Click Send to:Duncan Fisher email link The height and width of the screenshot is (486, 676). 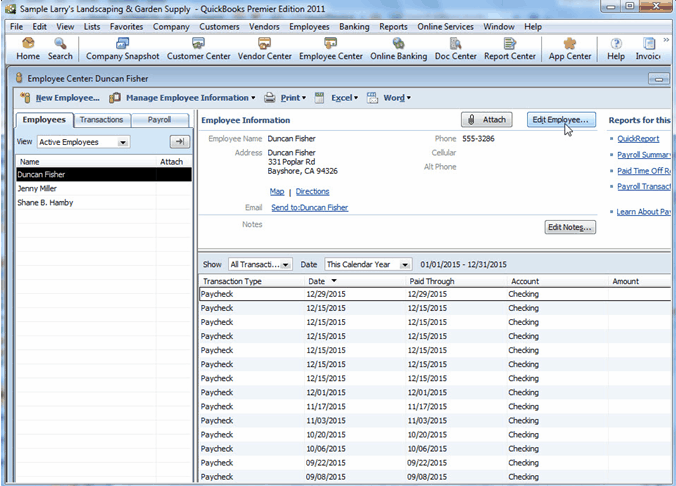[x=310, y=207]
